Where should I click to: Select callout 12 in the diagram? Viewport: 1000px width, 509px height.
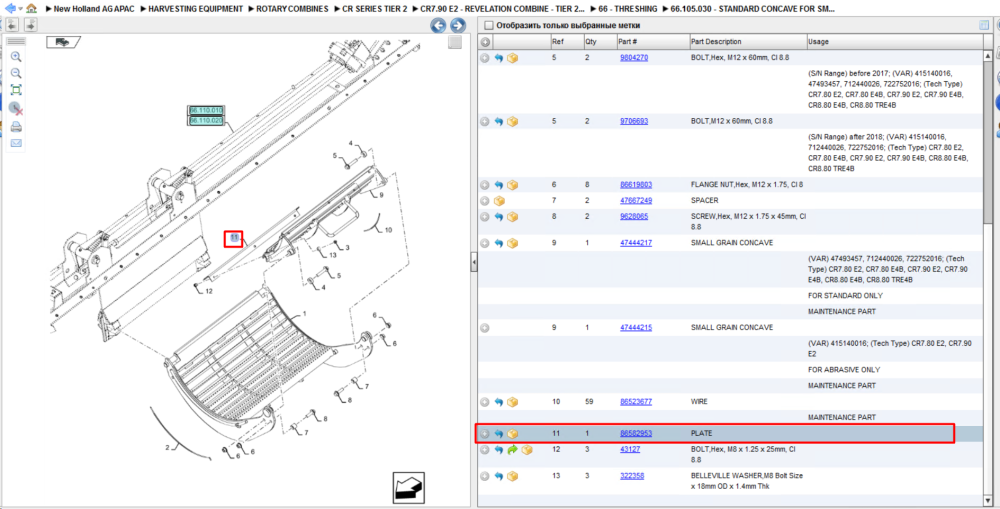[x=209, y=291]
